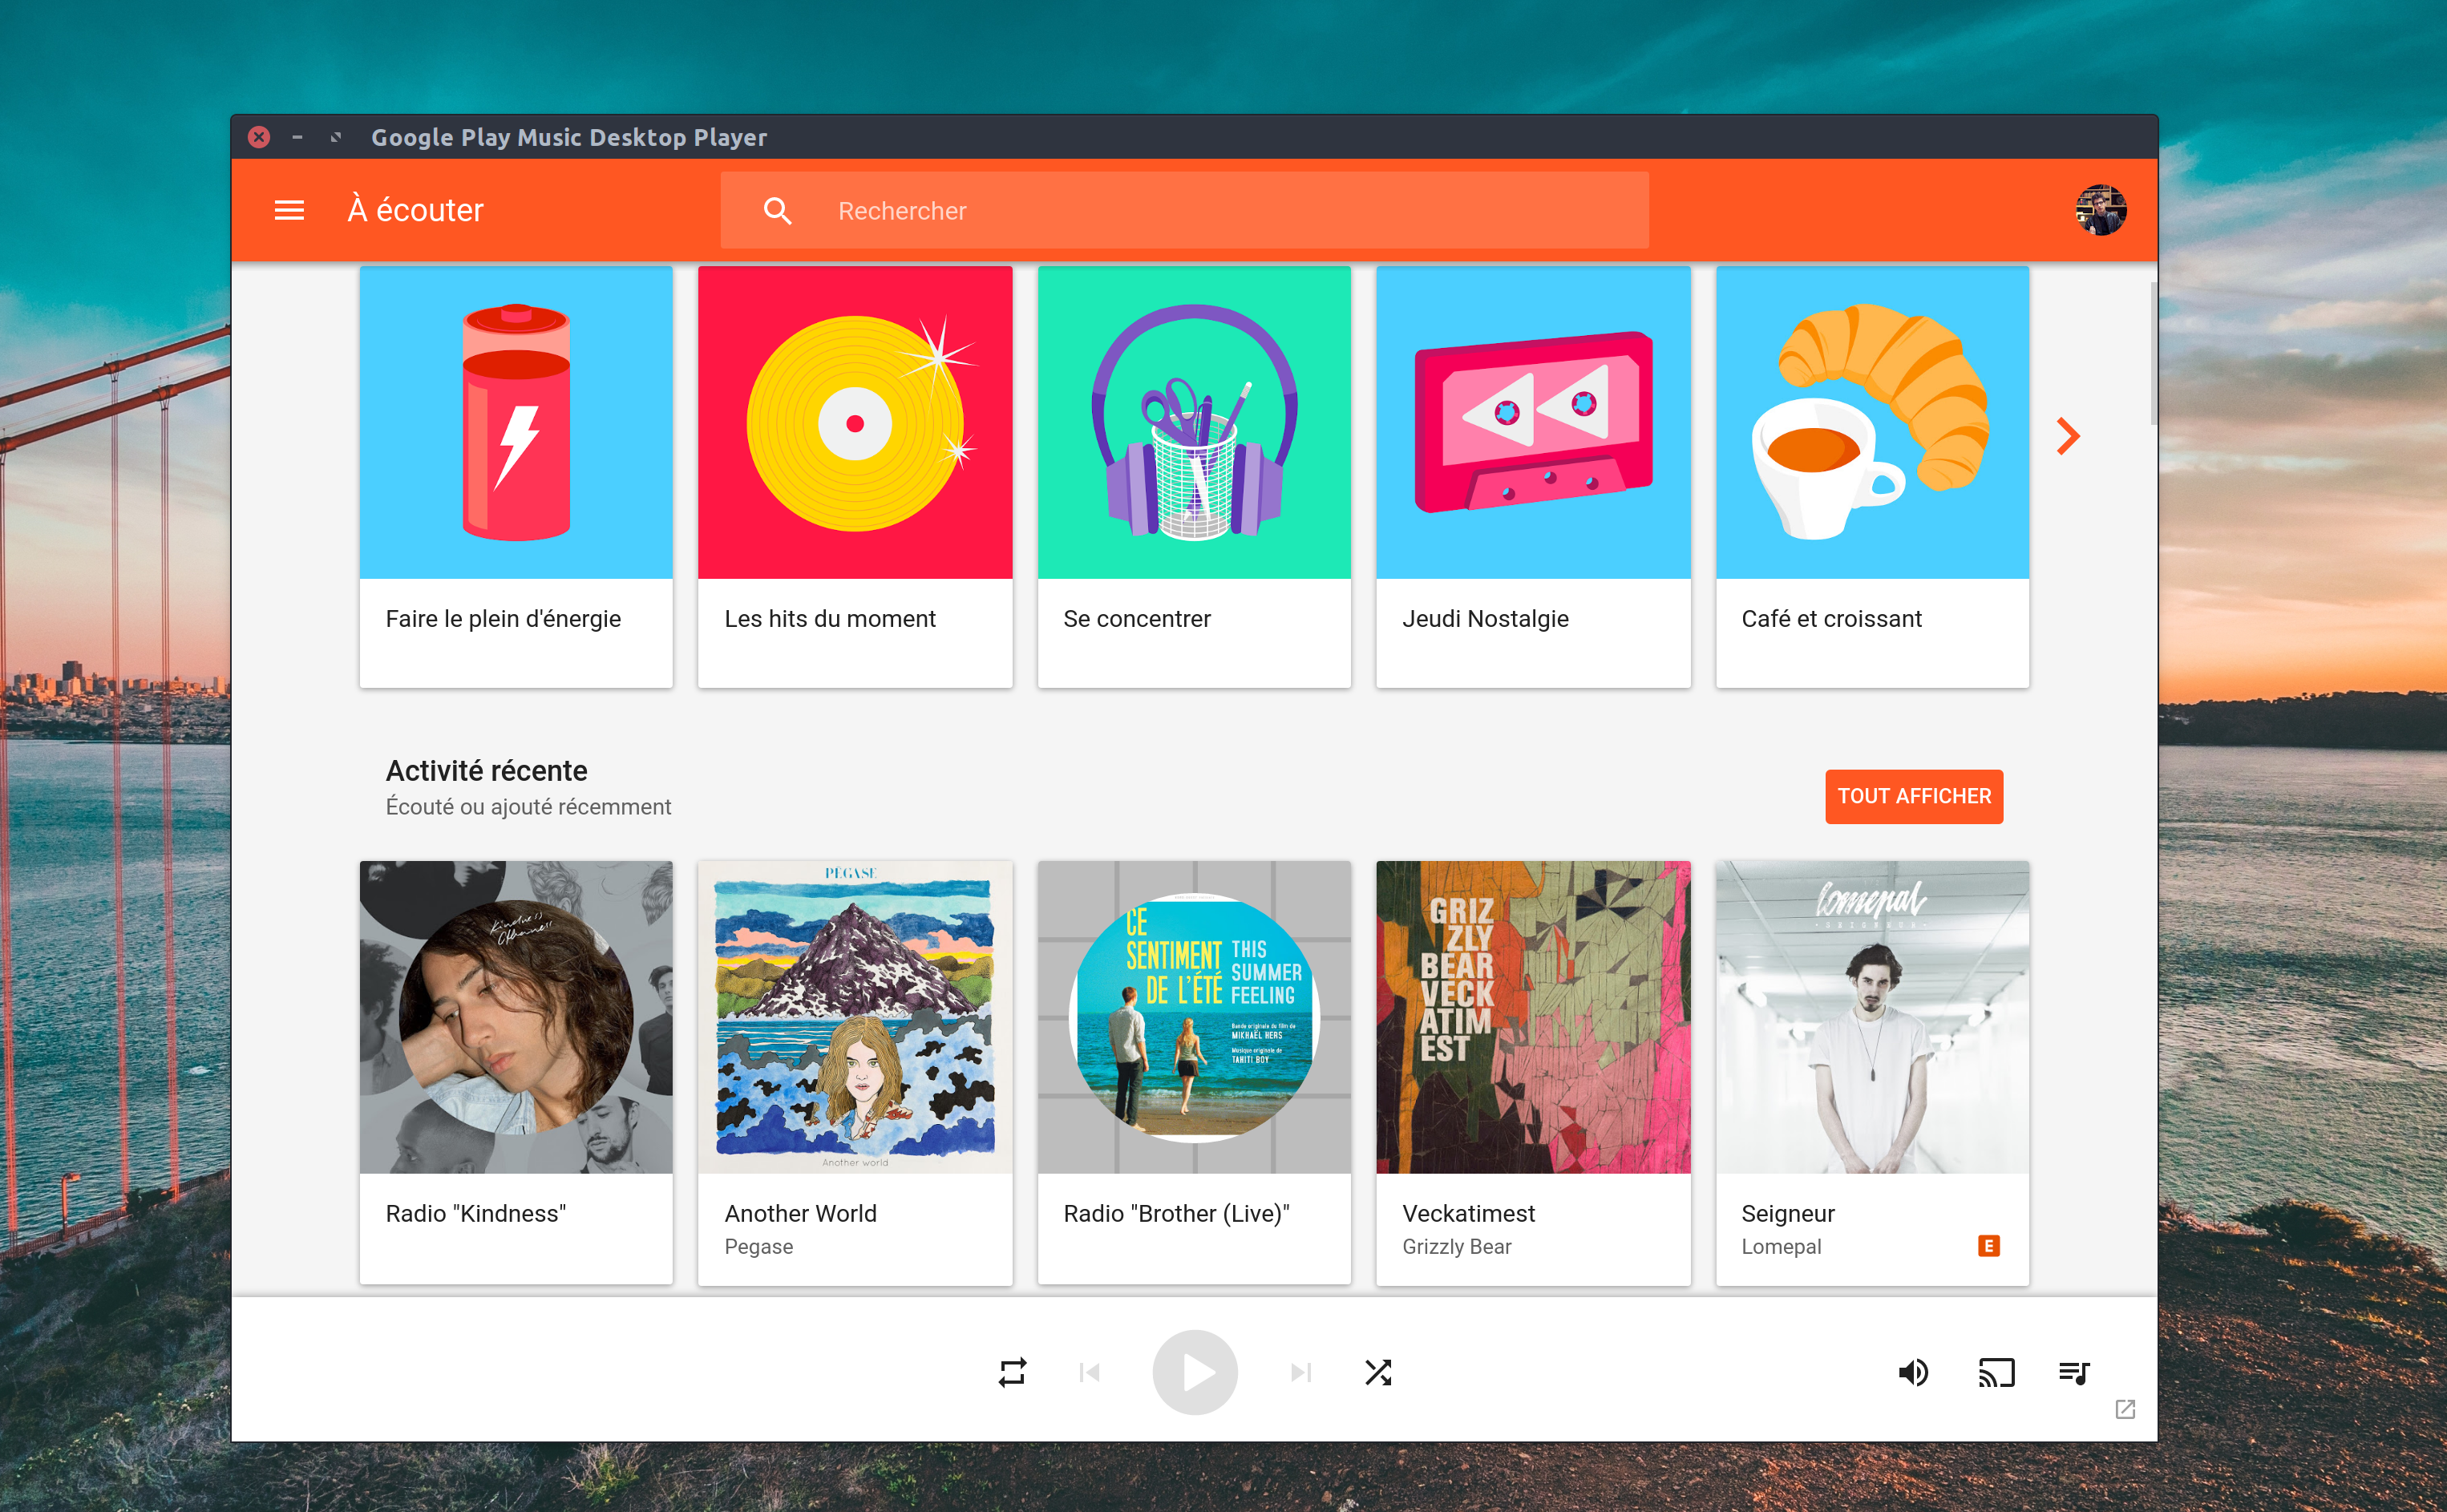Click the explicit E badge on Seigneur
Screen dimensions: 2447x1512
coord(1988,1246)
